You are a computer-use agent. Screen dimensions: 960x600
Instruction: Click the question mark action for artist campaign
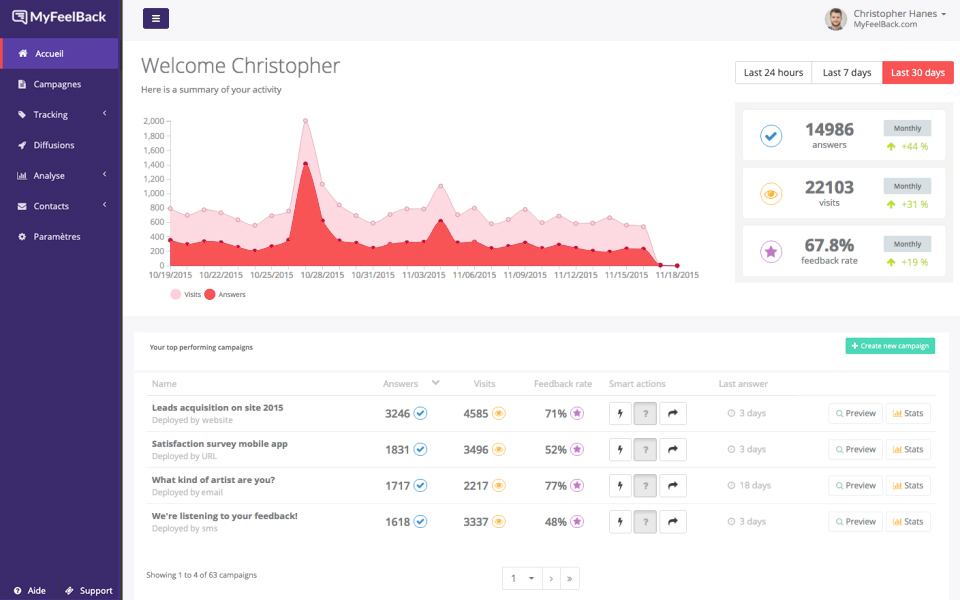pyautogui.click(x=646, y=485)
